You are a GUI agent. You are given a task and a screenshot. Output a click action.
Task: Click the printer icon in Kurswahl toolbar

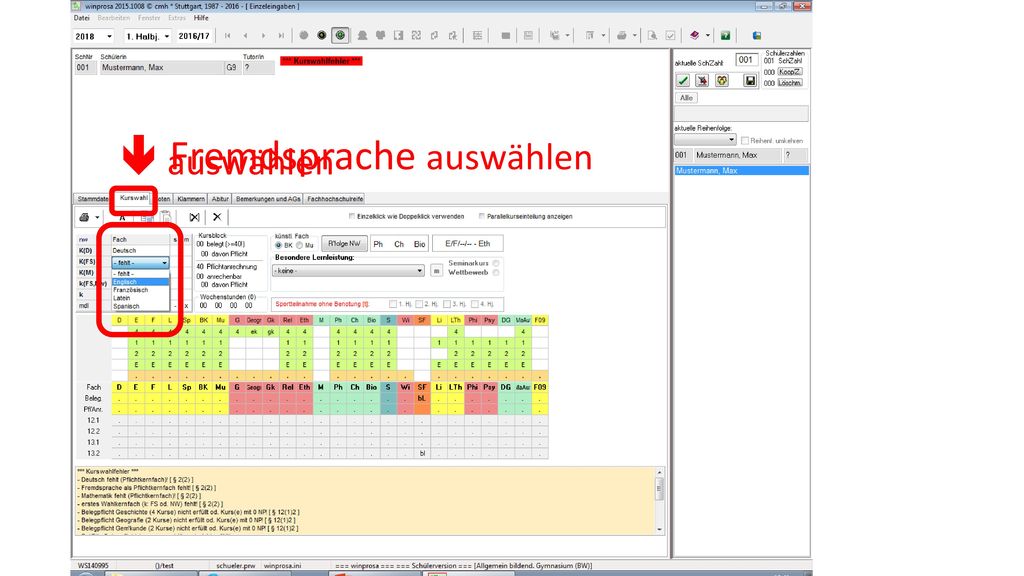point(84,217)
